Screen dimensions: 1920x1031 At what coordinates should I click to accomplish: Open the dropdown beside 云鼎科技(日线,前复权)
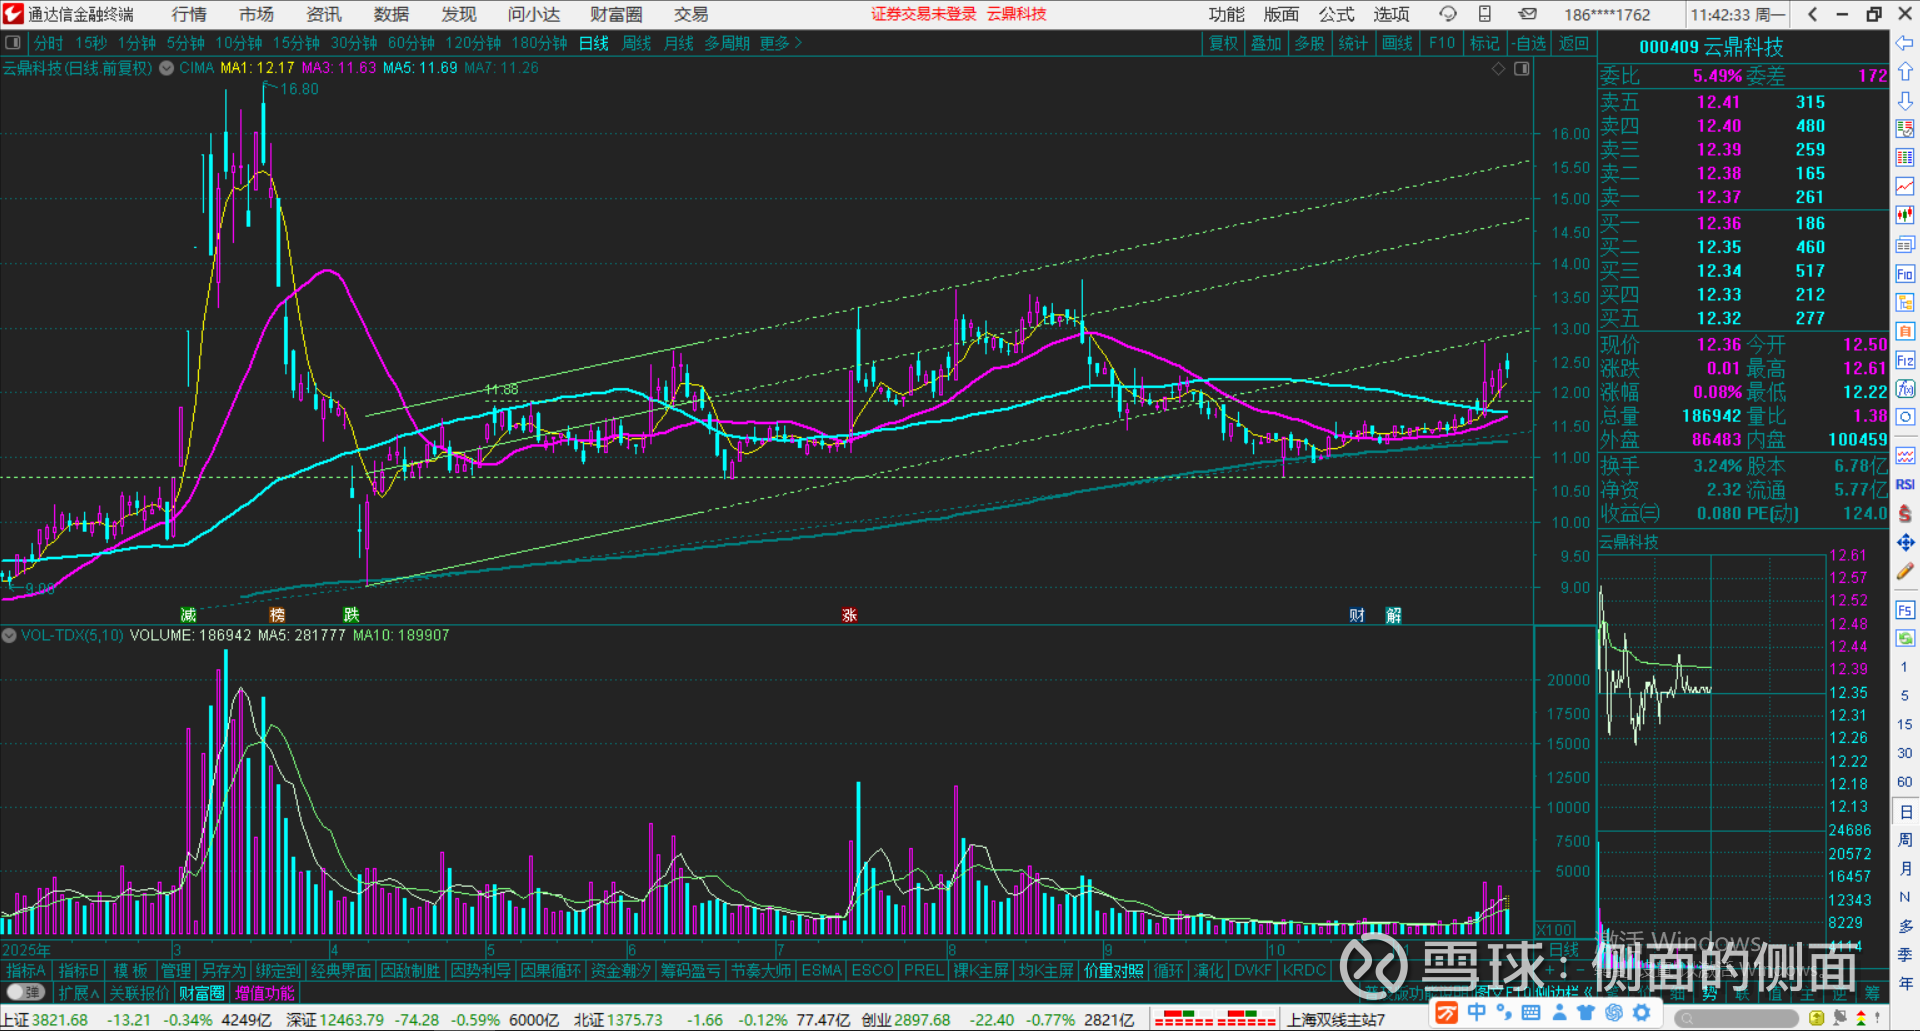[166, 68]
